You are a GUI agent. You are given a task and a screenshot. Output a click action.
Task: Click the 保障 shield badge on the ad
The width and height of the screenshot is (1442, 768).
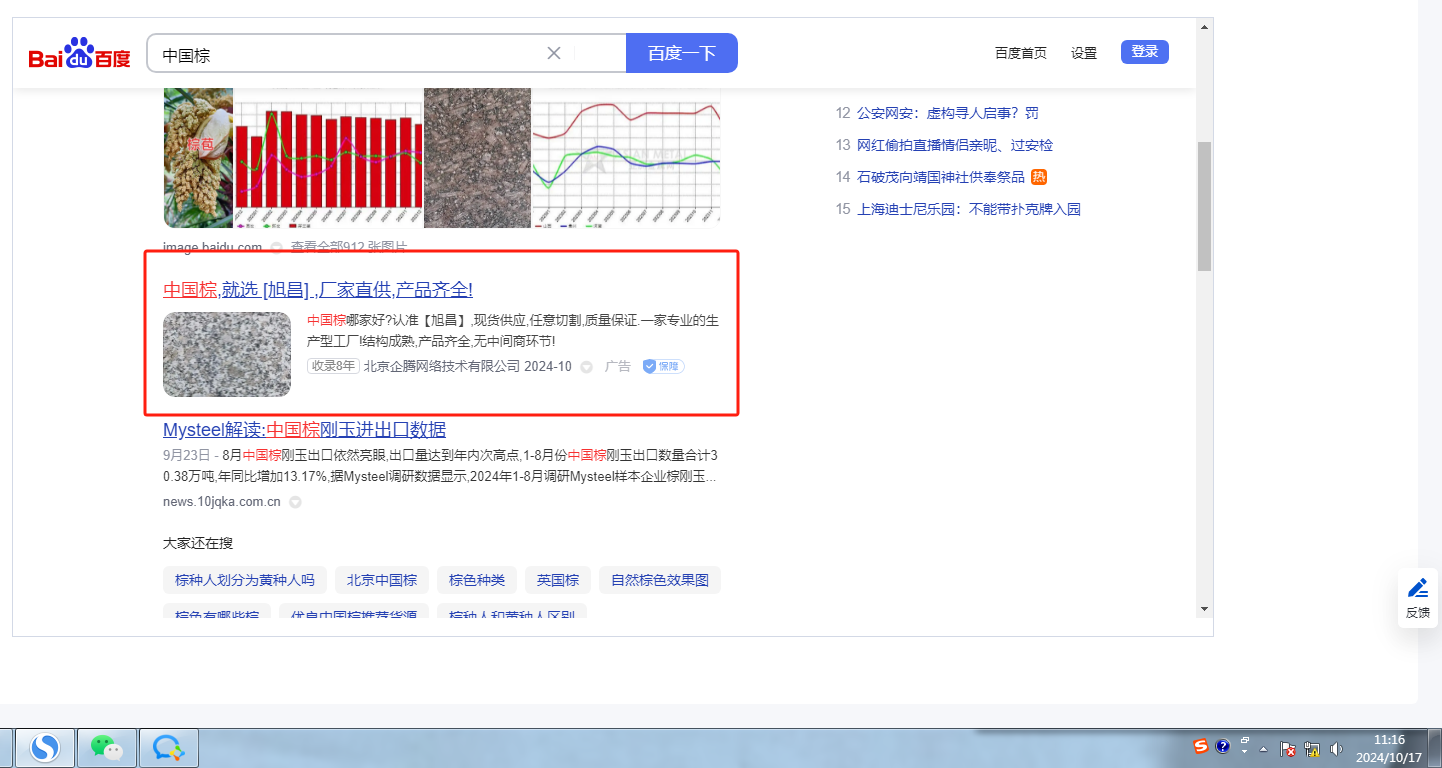coord(664,366)
